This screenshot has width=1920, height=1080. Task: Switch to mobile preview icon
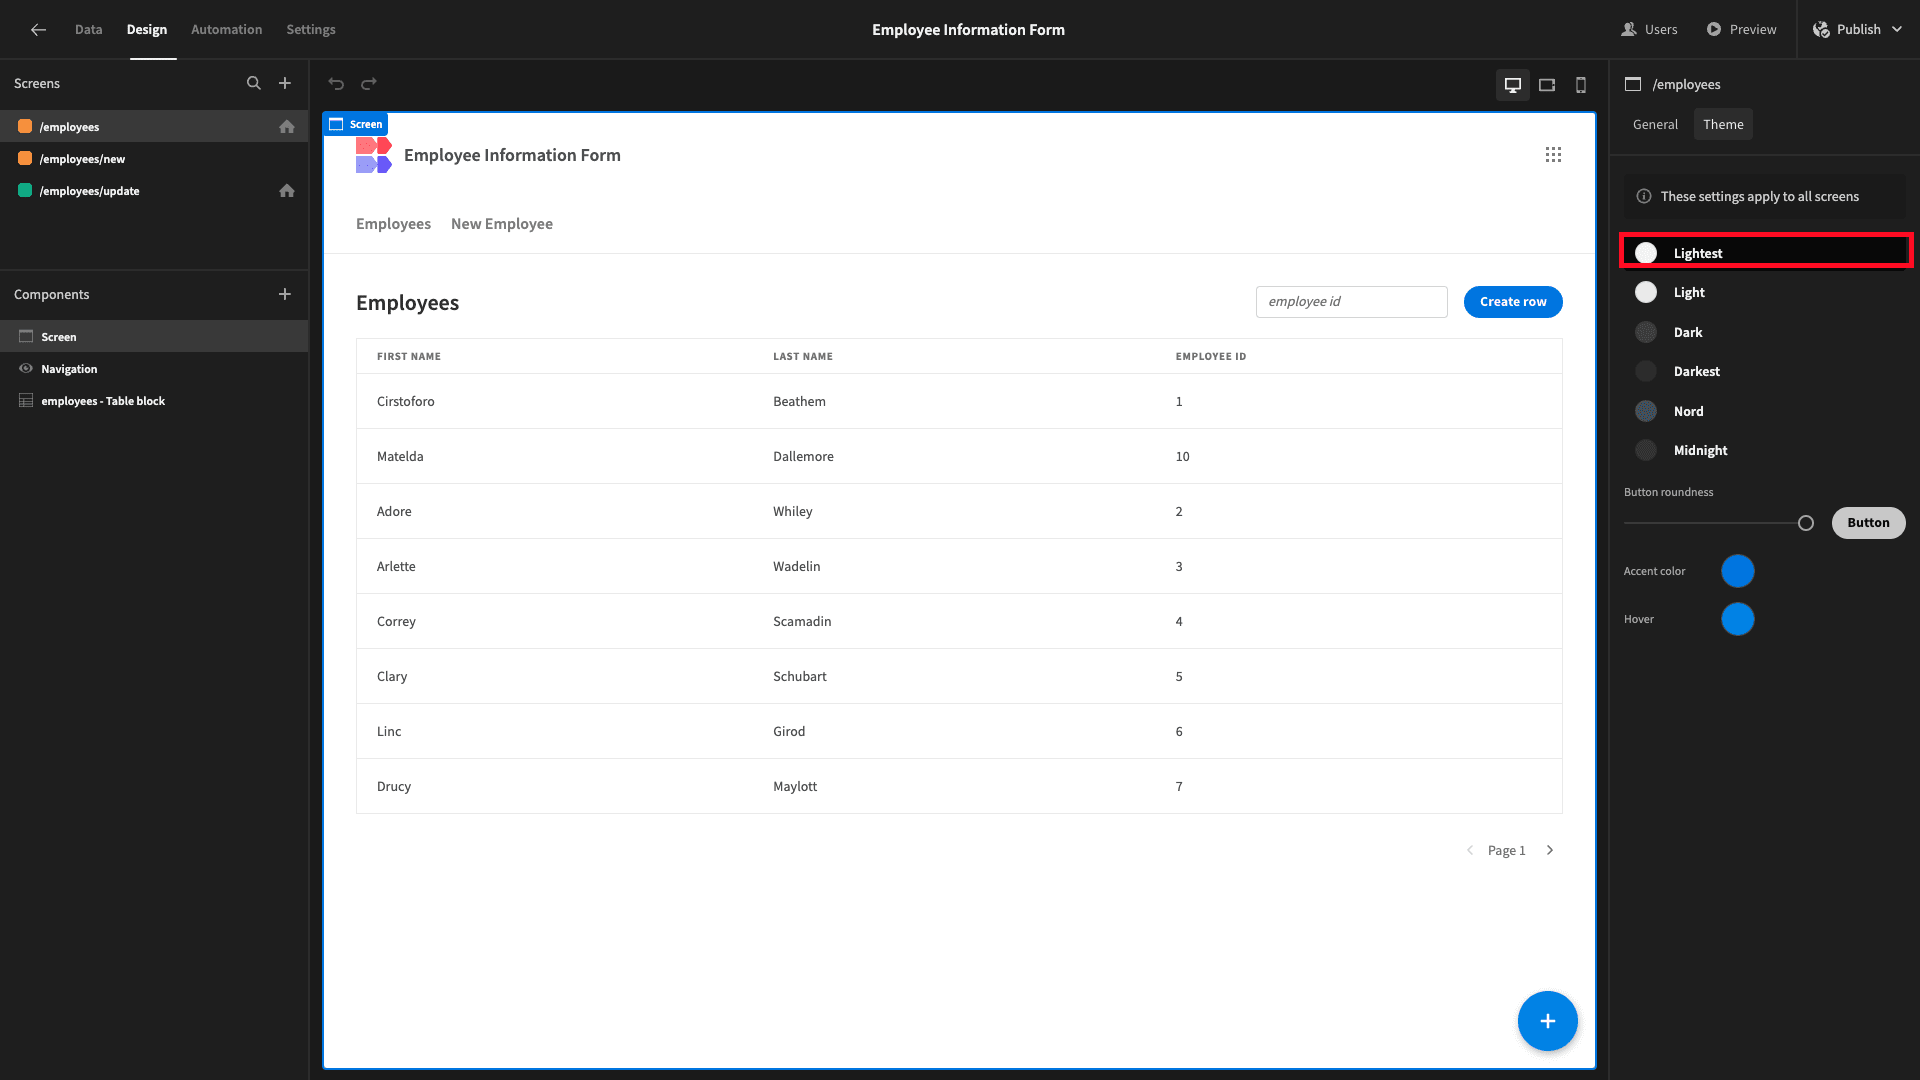1581,85
